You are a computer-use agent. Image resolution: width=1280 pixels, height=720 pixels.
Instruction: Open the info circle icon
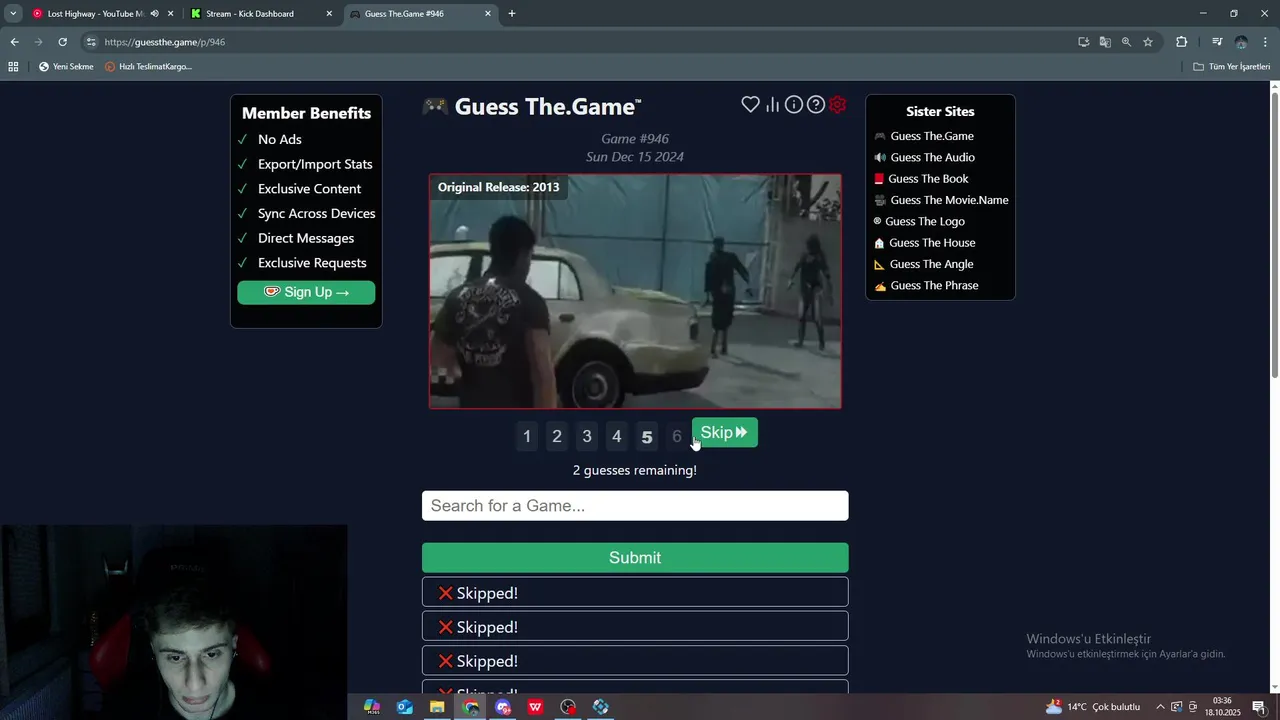pyautogui.click(x=794, y=105)
